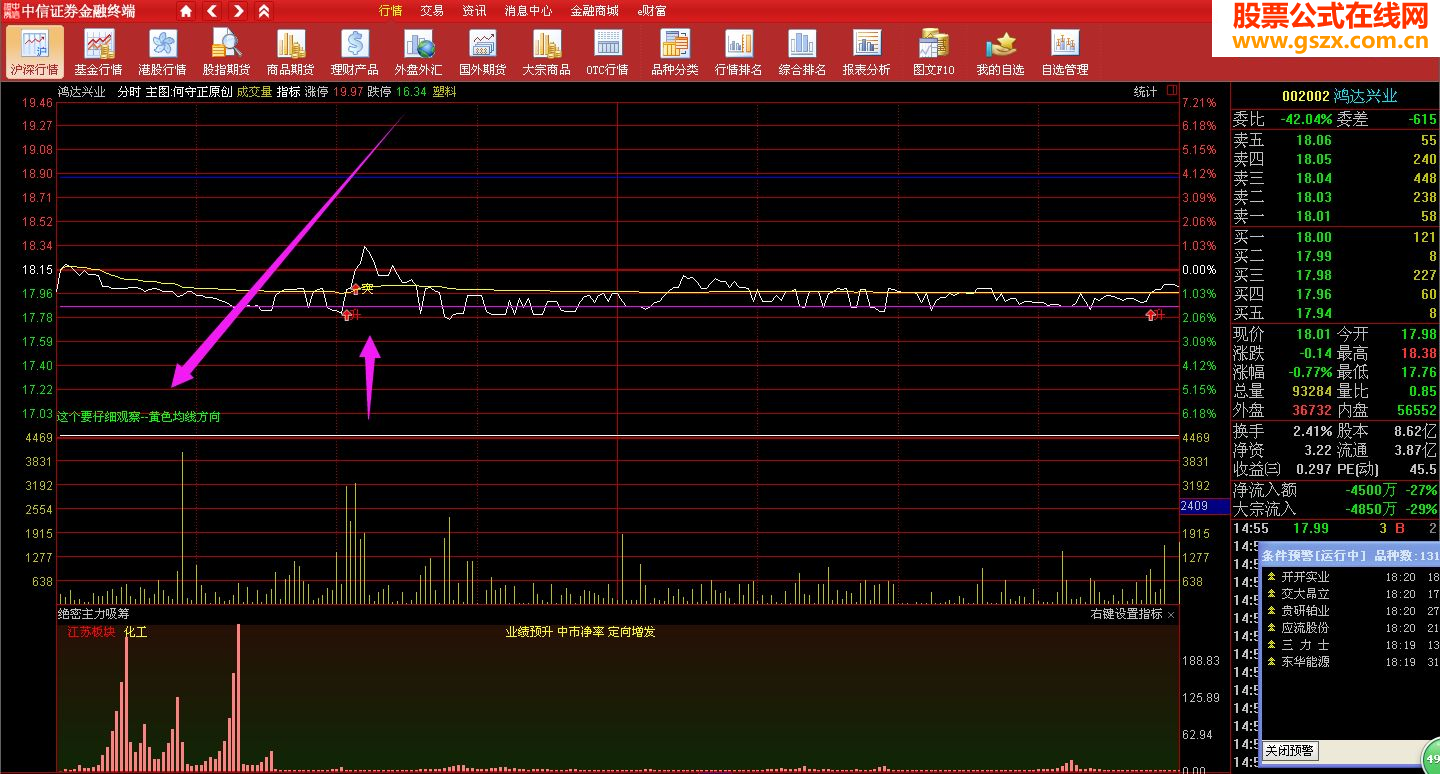Image resolution: width=1440 pixels, height=774 pixels.
Task: Navigate back with the left arrow
Action: [x=213, y=11]
